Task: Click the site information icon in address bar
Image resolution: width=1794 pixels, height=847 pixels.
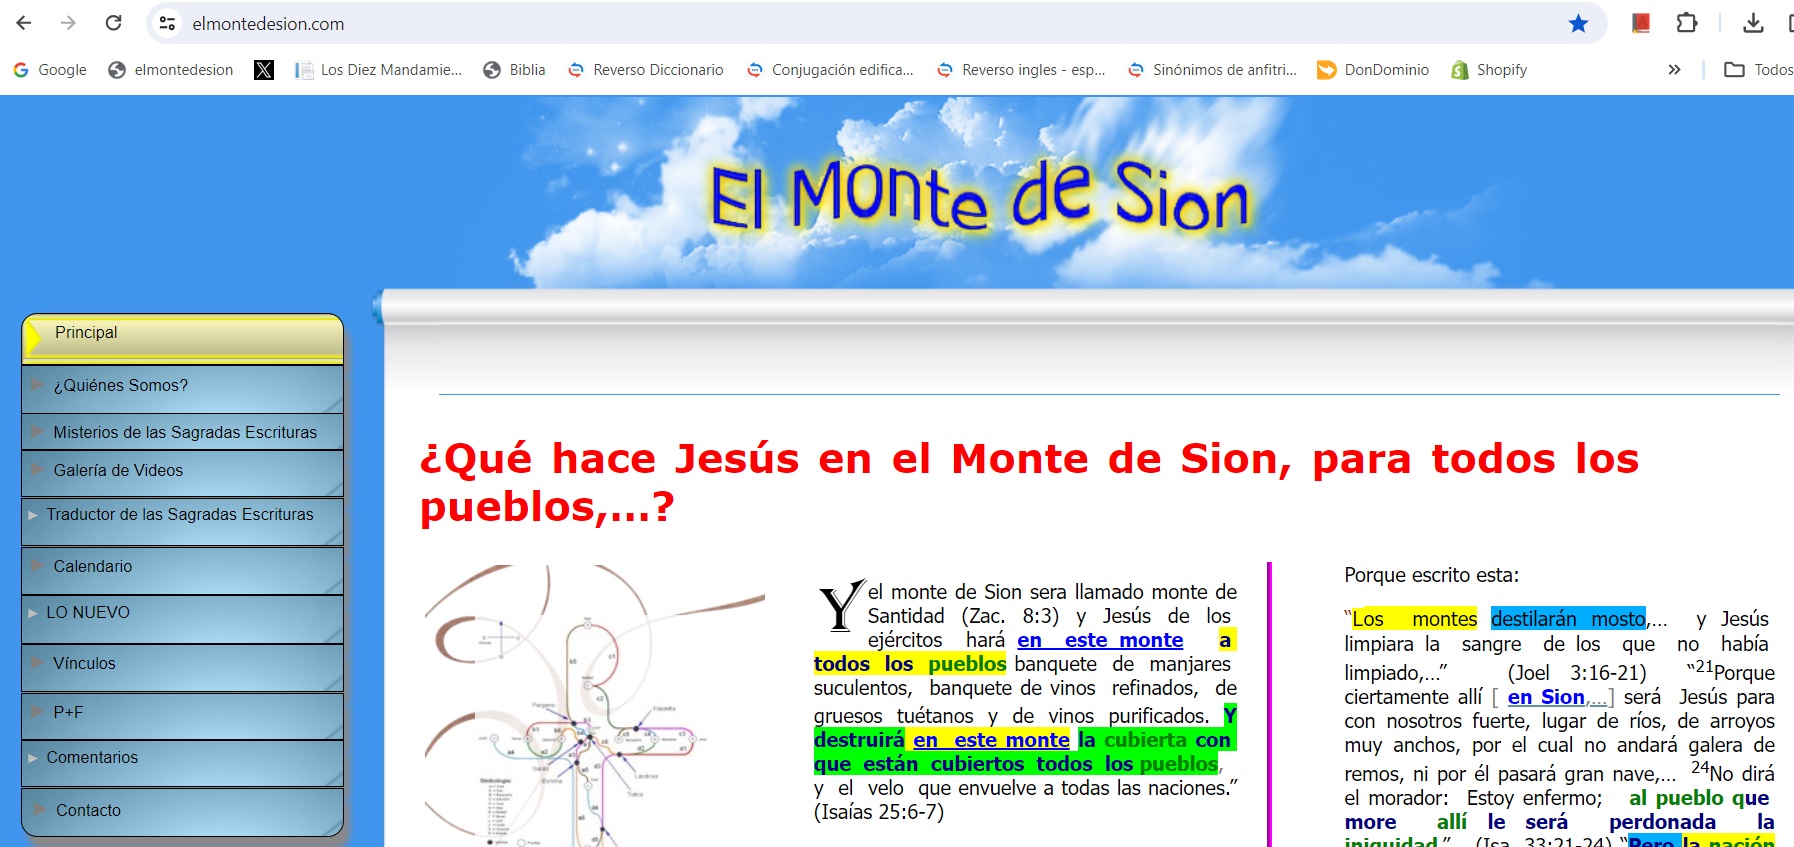Action: 168,23
